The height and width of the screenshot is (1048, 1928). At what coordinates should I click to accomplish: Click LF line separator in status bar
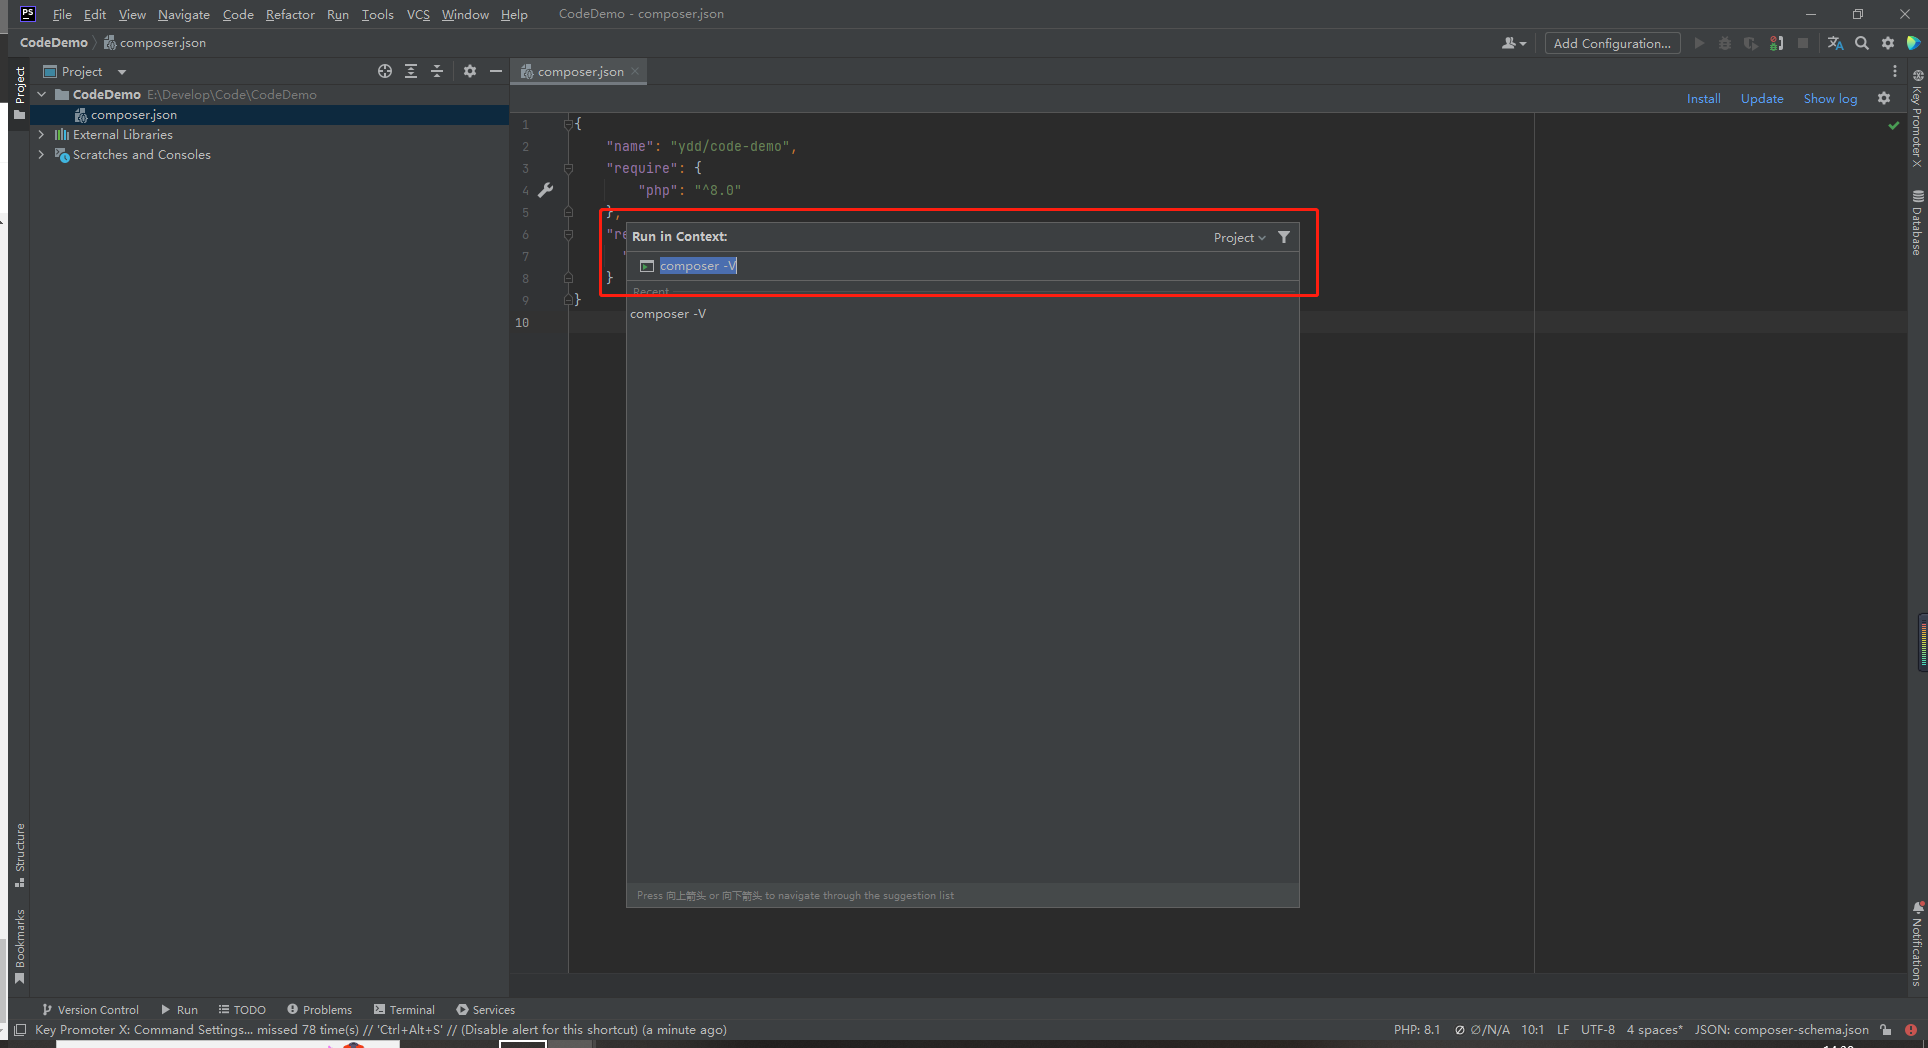(x=1563, y=1030)
